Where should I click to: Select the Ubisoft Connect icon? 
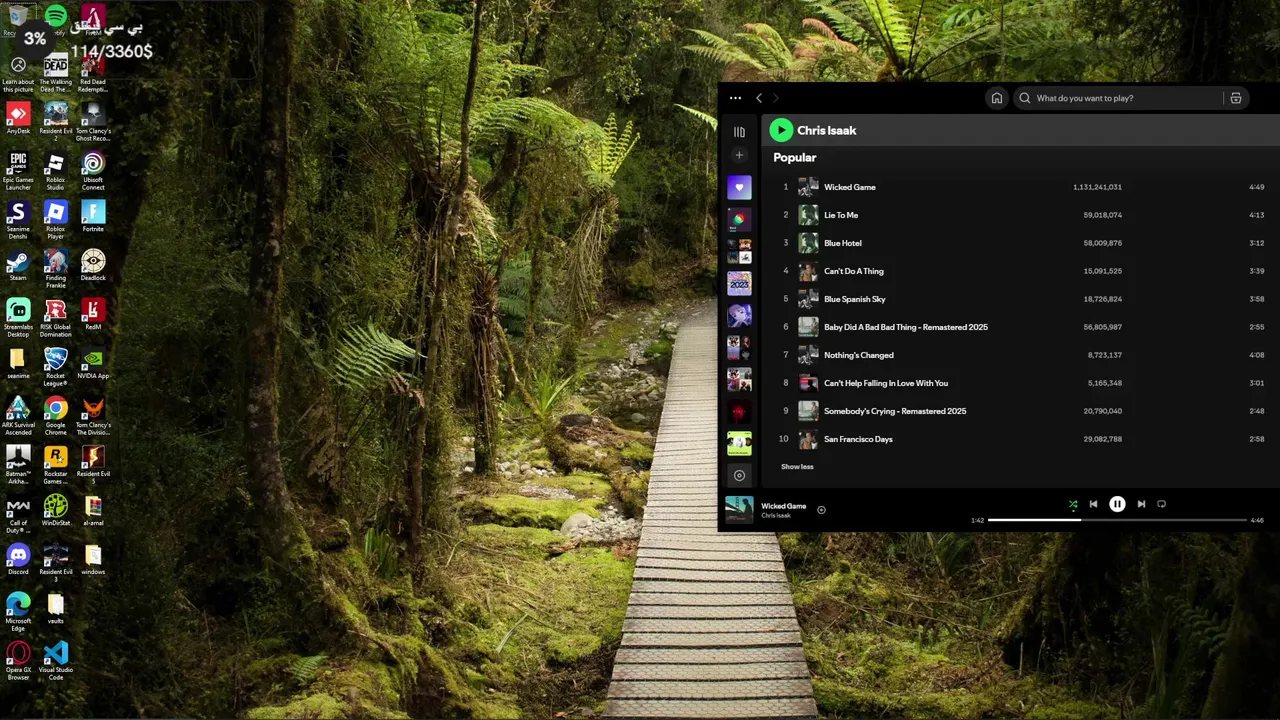pos(93,171)
